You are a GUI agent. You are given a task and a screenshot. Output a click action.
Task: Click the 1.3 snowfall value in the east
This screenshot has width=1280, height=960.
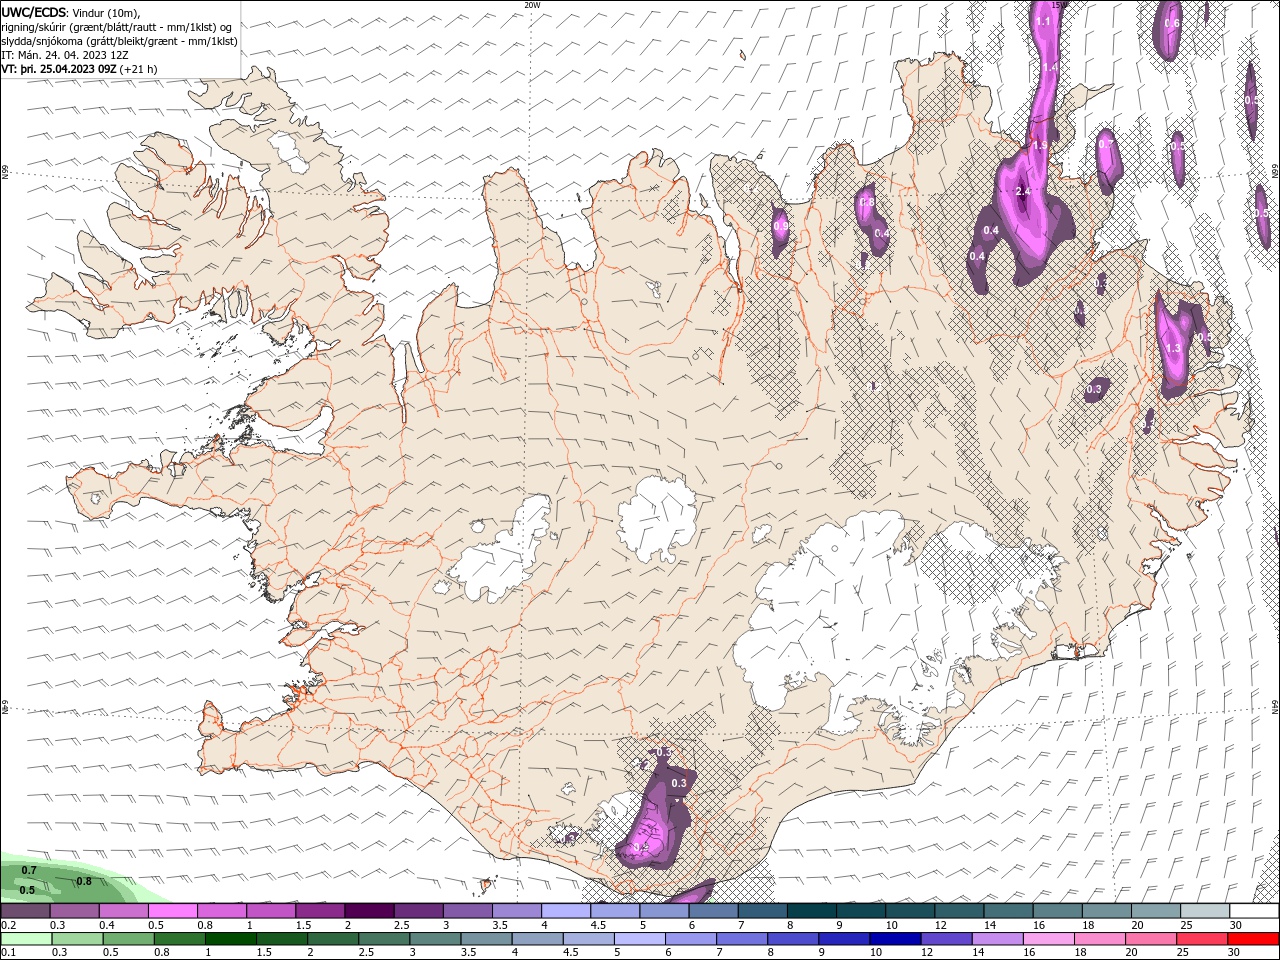click(x=1173, y=348)
